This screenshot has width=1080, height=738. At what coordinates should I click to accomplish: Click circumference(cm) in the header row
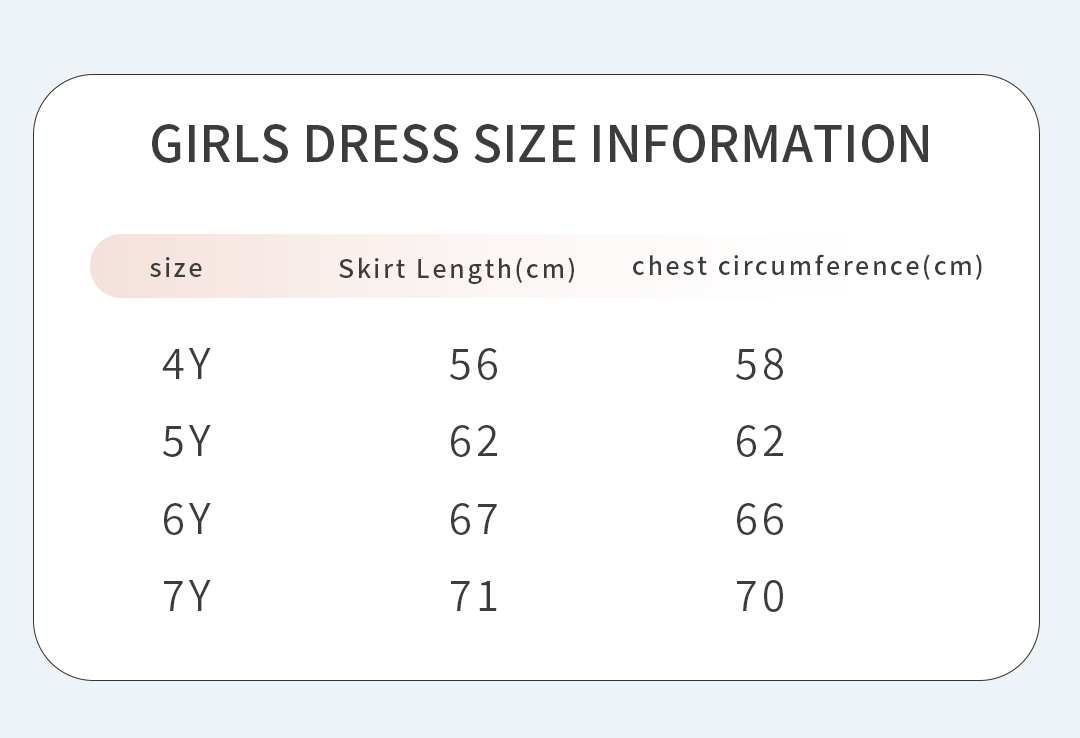(851, 266)
